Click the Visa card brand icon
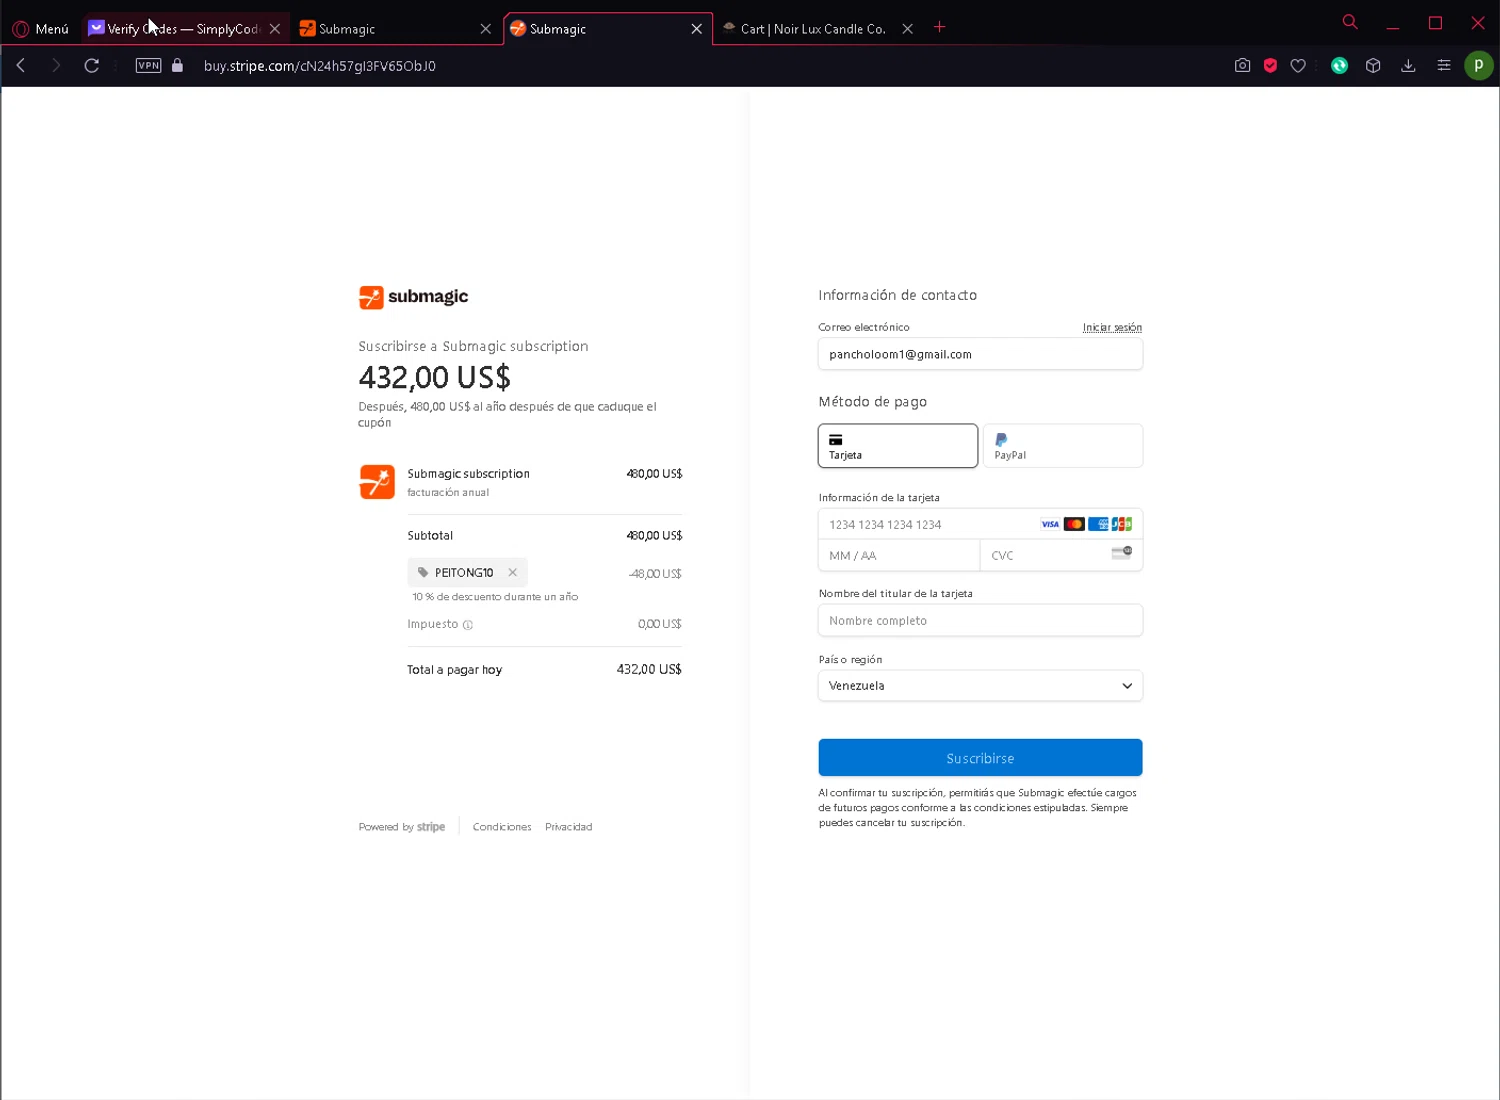The width and height of the screenshot is (1500, 1100). pyautogui.click(x=1050, y=524)
